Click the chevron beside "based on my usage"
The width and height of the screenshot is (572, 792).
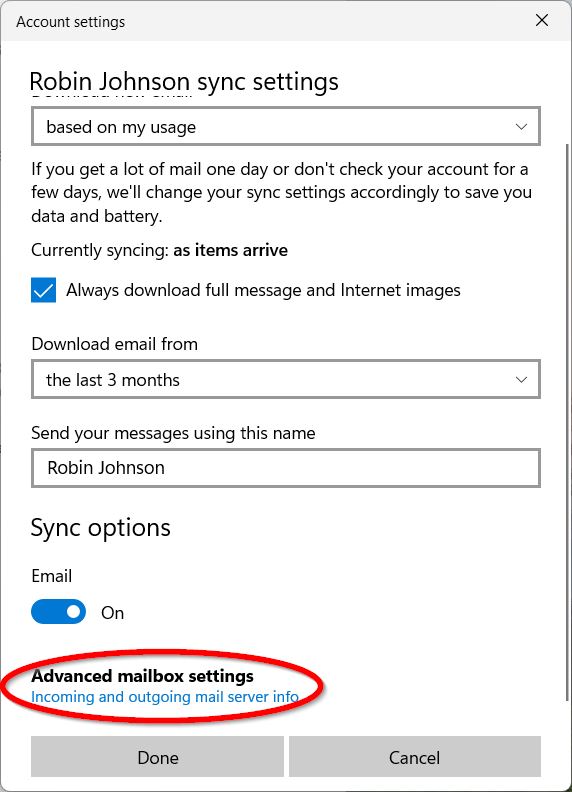click(521, 126)
